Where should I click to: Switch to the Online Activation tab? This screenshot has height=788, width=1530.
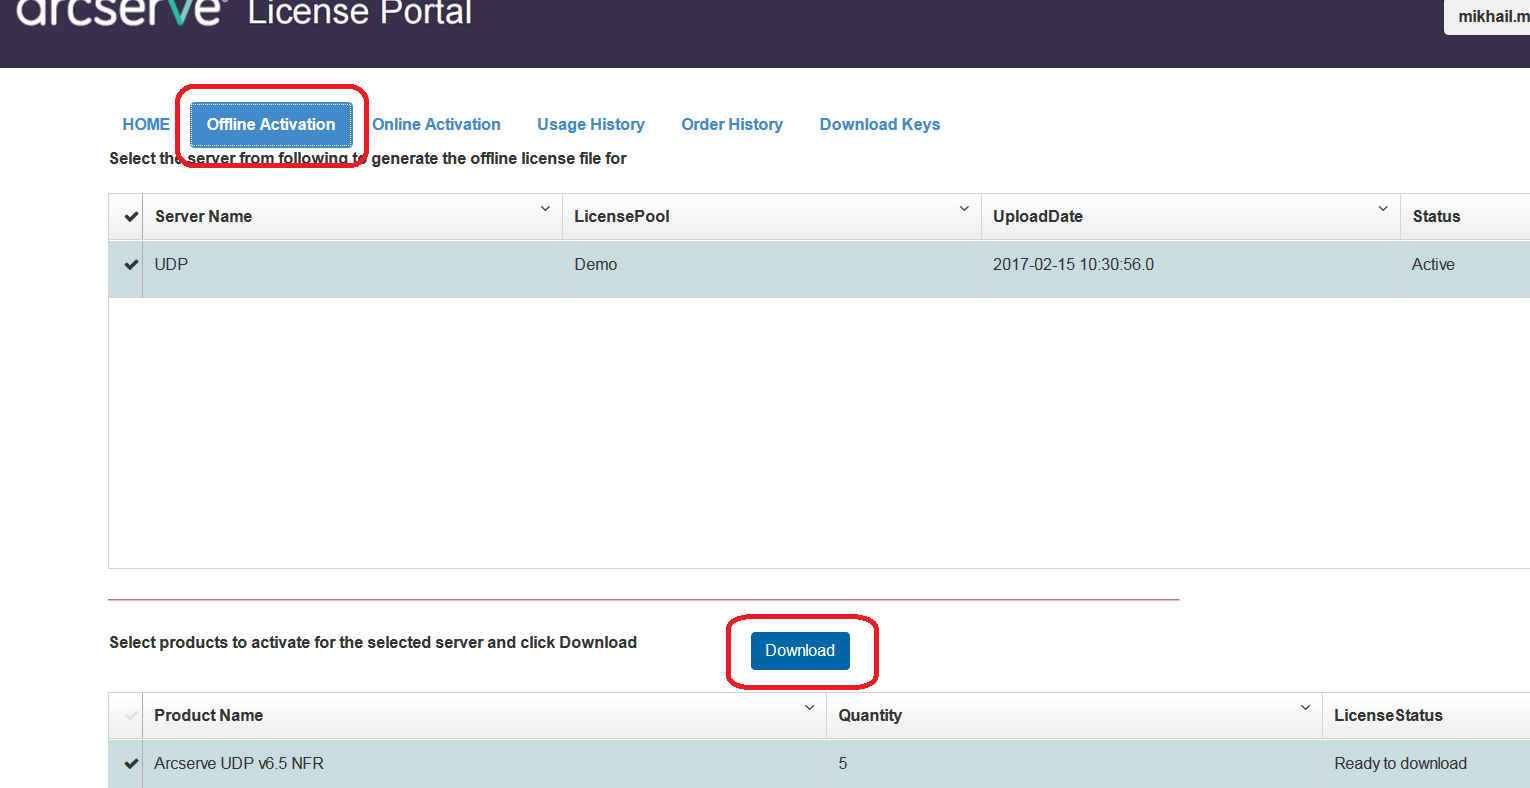[x=436, y=124]
